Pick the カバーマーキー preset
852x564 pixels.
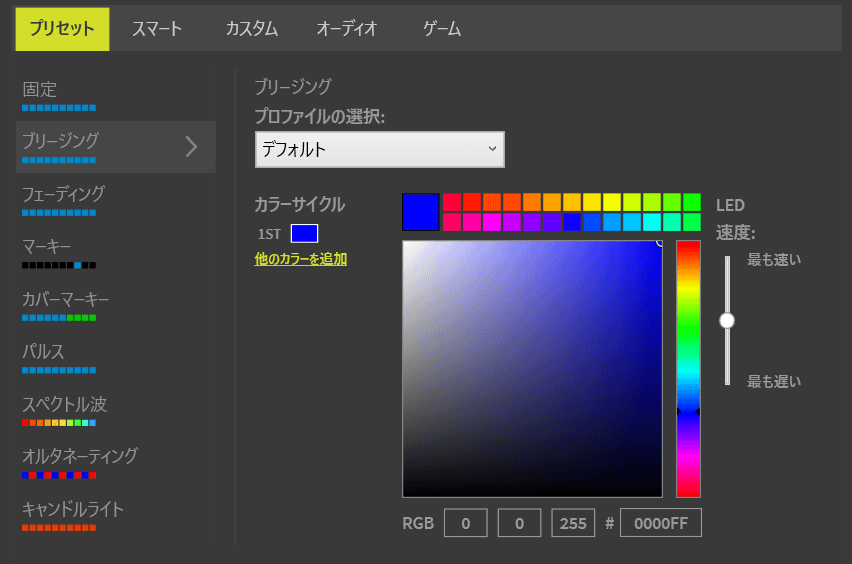65,305
